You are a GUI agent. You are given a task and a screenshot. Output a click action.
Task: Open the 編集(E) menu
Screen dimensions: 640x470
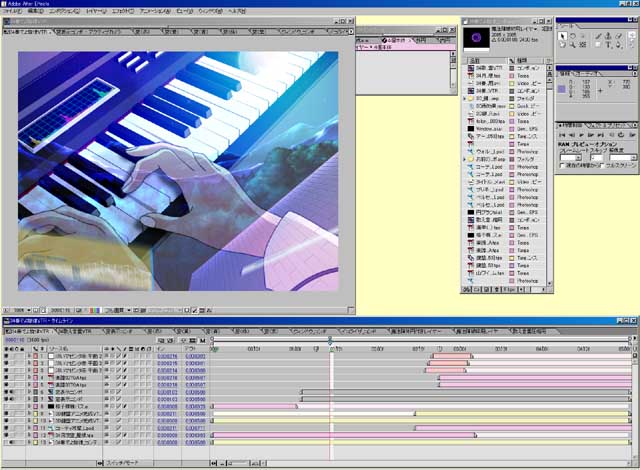(35, 11)
